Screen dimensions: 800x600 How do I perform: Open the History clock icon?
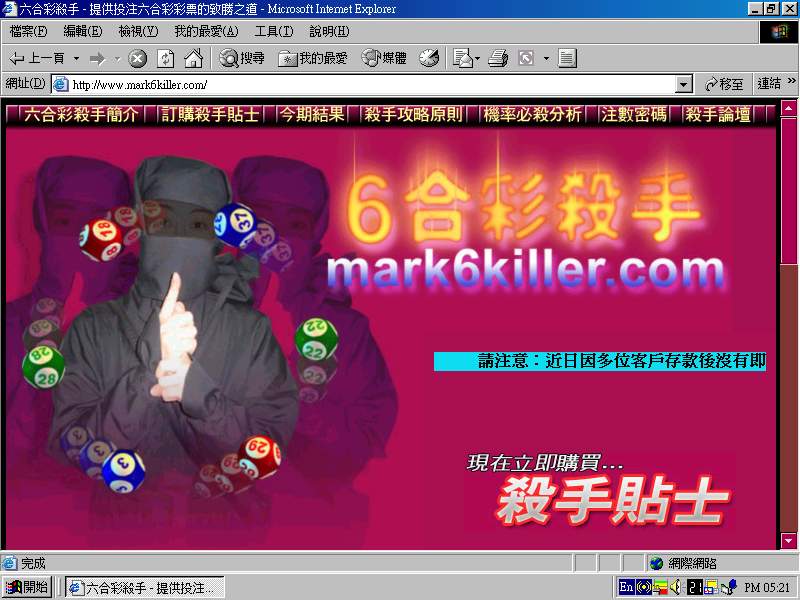tap(429, 59)
